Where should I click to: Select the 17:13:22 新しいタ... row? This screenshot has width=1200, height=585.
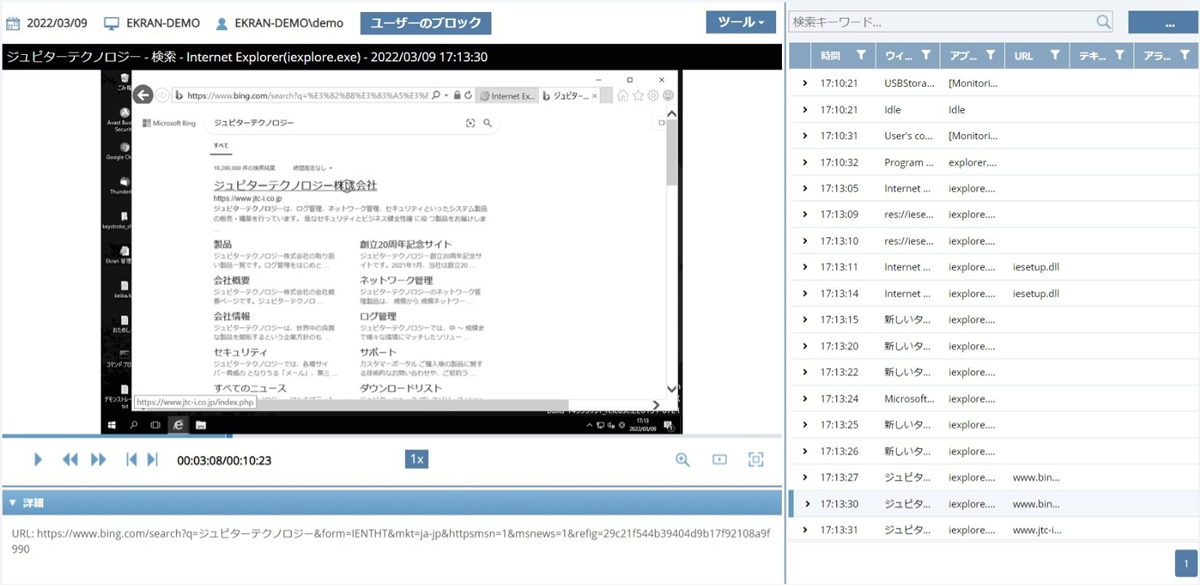point(994,372)
